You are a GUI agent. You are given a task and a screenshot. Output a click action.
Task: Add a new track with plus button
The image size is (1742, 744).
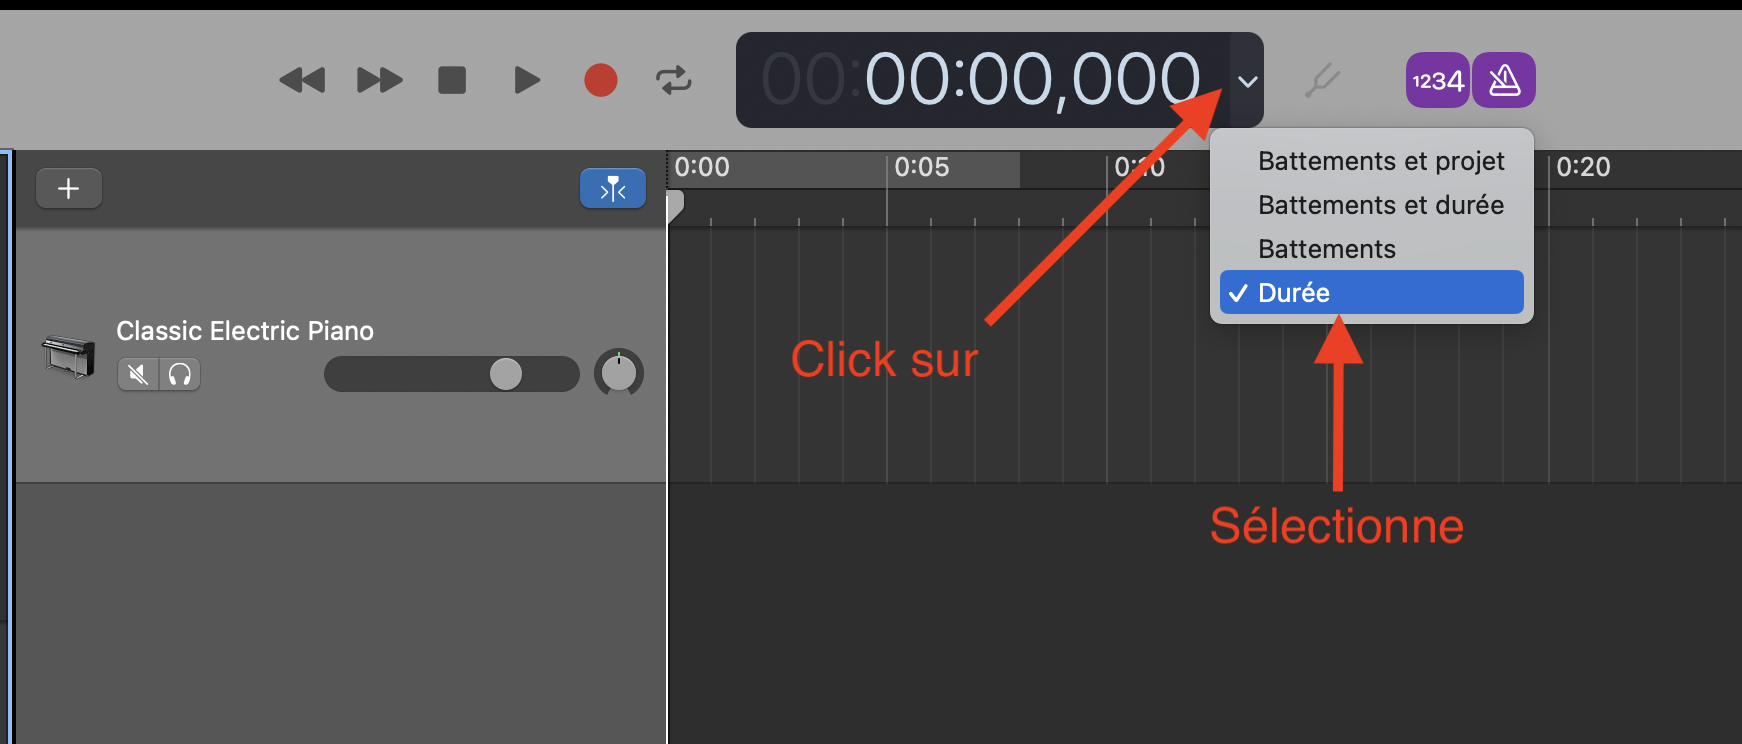69,188
